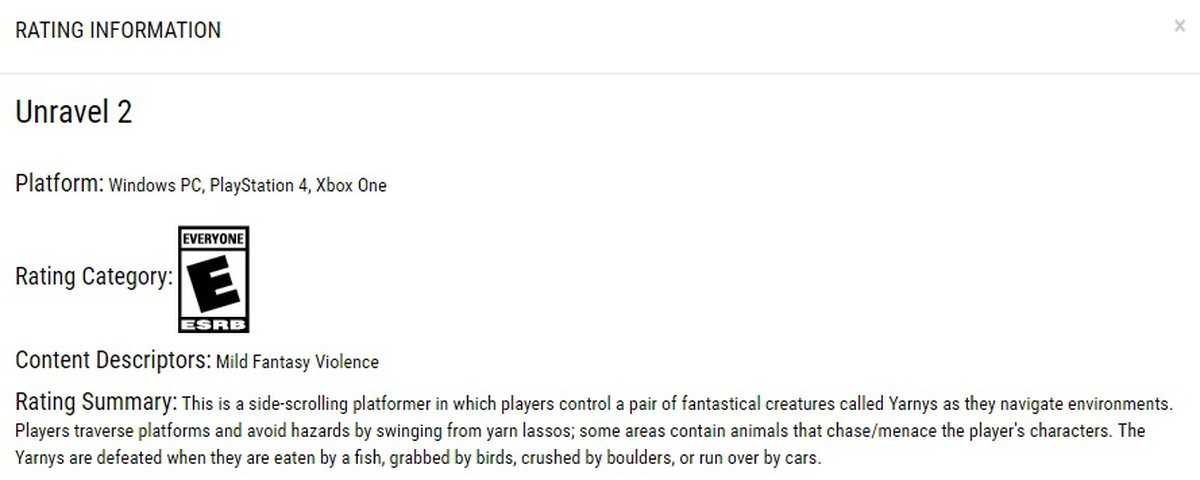Click the Platform label
The image size is (1200, 480).
(x=59, y=184)
